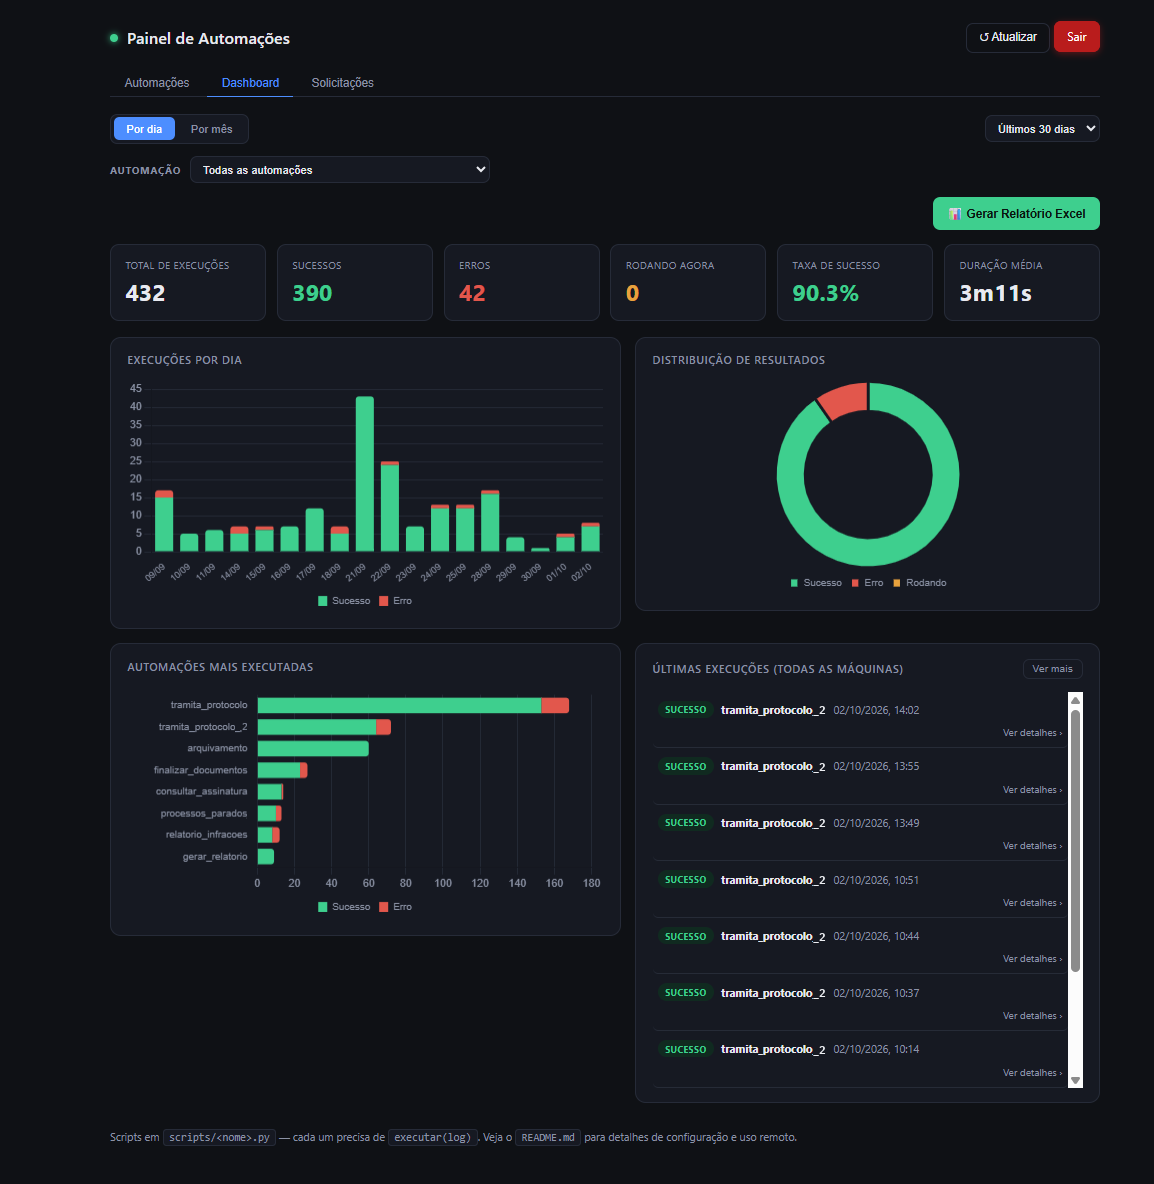Click the tall 21/09 bar in daily chart

pos(365,474)
